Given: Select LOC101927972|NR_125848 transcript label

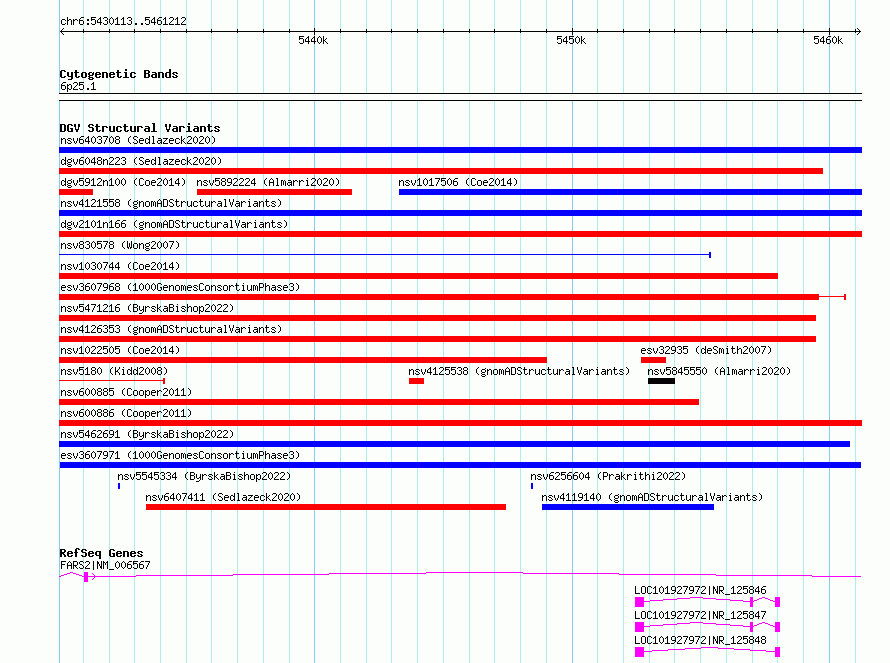Looking at the screenshot, I should click(x=700, y=640).
